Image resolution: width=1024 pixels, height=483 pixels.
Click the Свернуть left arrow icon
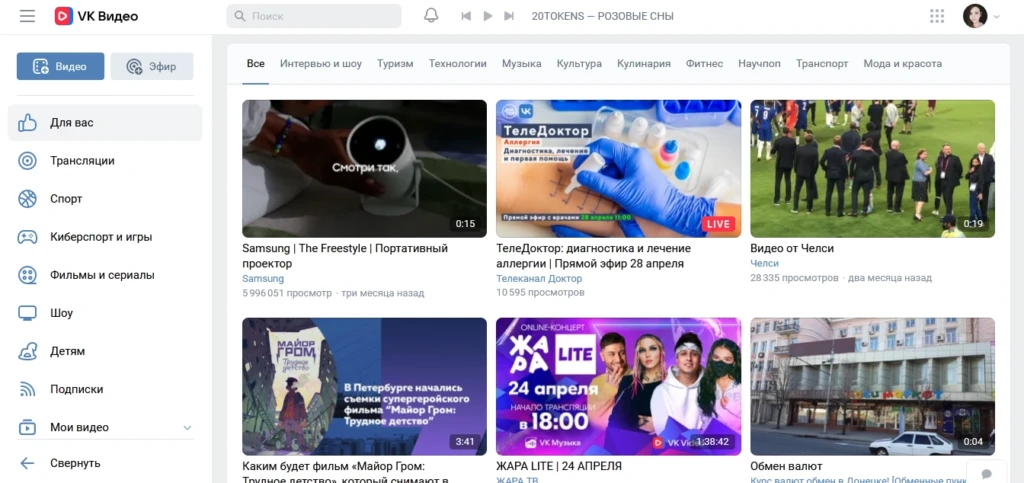[x=27, y=463]
